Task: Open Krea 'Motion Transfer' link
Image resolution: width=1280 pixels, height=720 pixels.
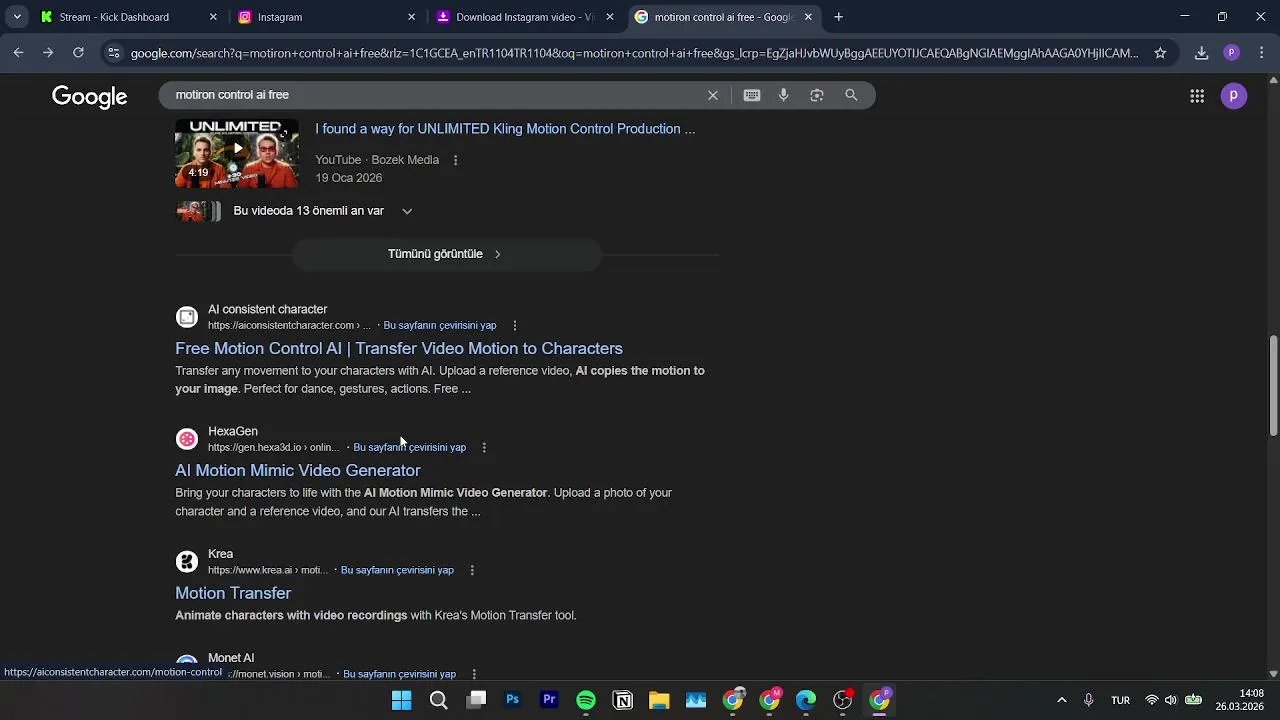Action: tap(233, 593)
